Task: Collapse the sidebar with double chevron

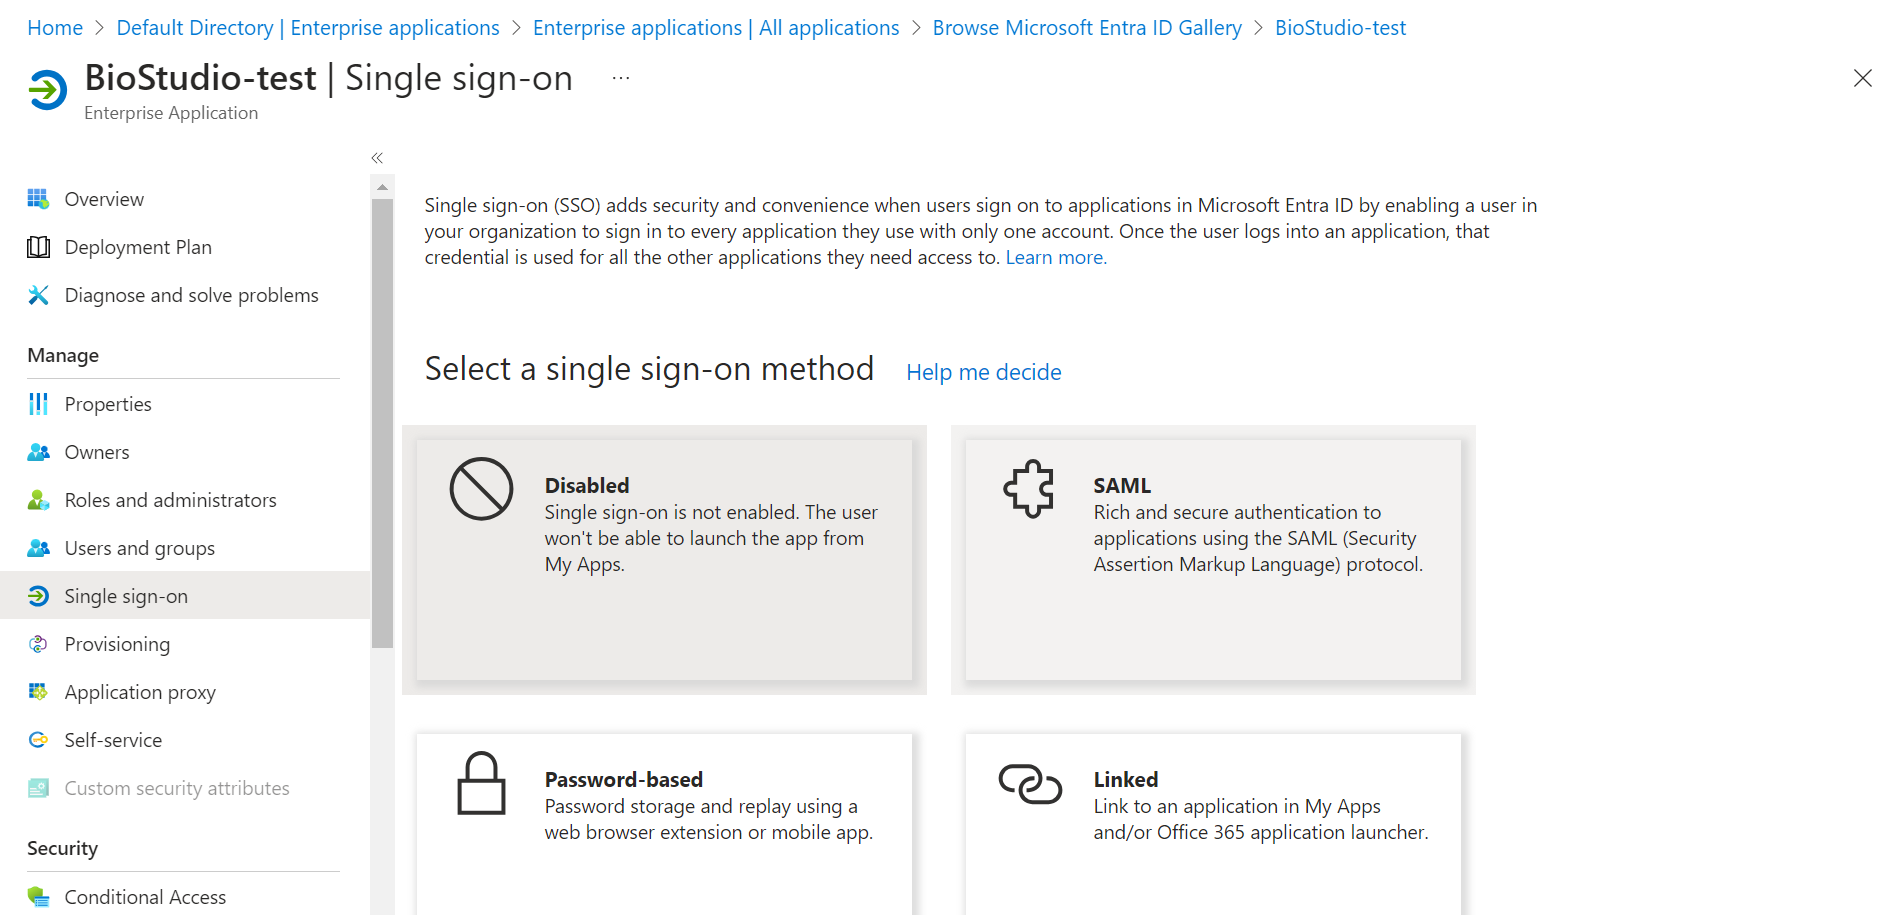Action: [377, 158]
